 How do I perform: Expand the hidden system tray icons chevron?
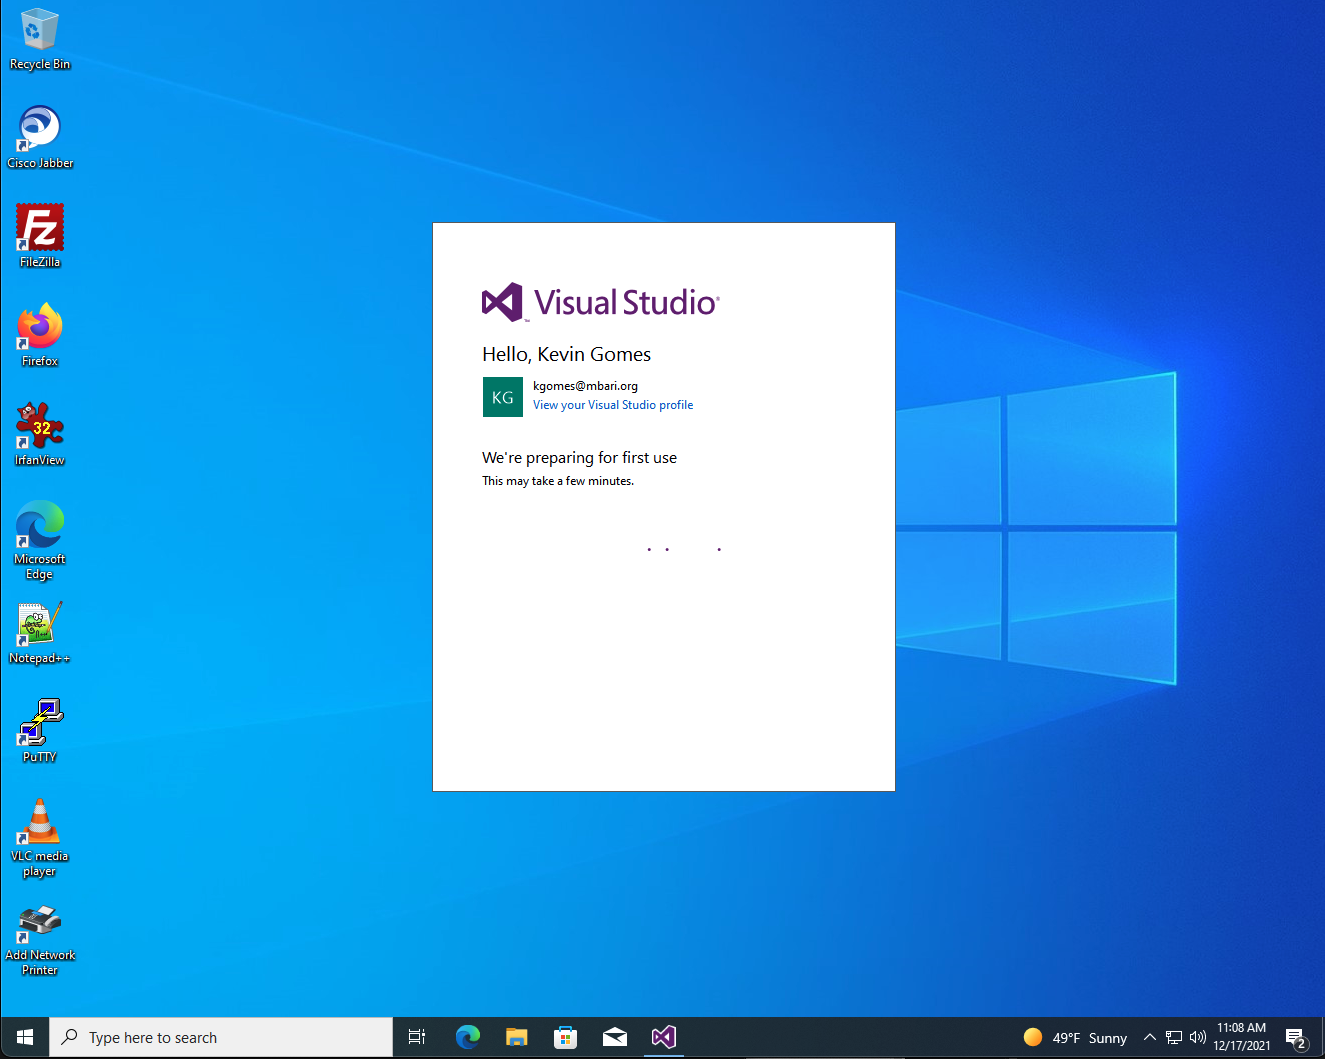tap(1150, 1037)
